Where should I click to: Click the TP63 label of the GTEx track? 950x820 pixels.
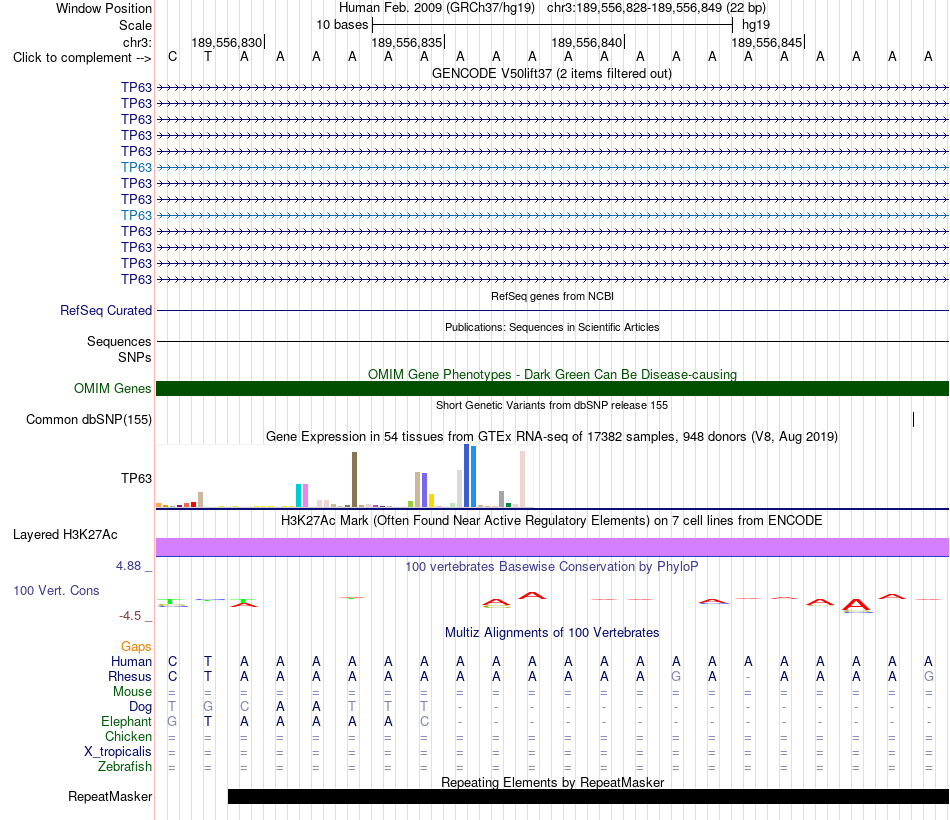[136, 479]
